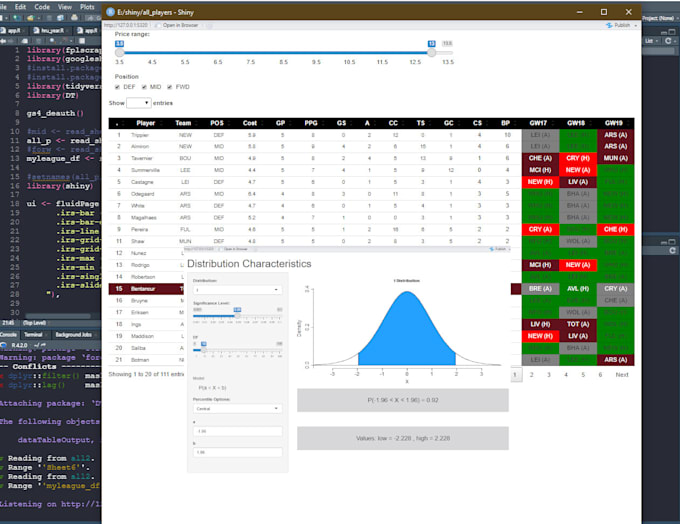Click the 'b' value input field
Viewport: 680px width, 524px height.
point(237,452)
